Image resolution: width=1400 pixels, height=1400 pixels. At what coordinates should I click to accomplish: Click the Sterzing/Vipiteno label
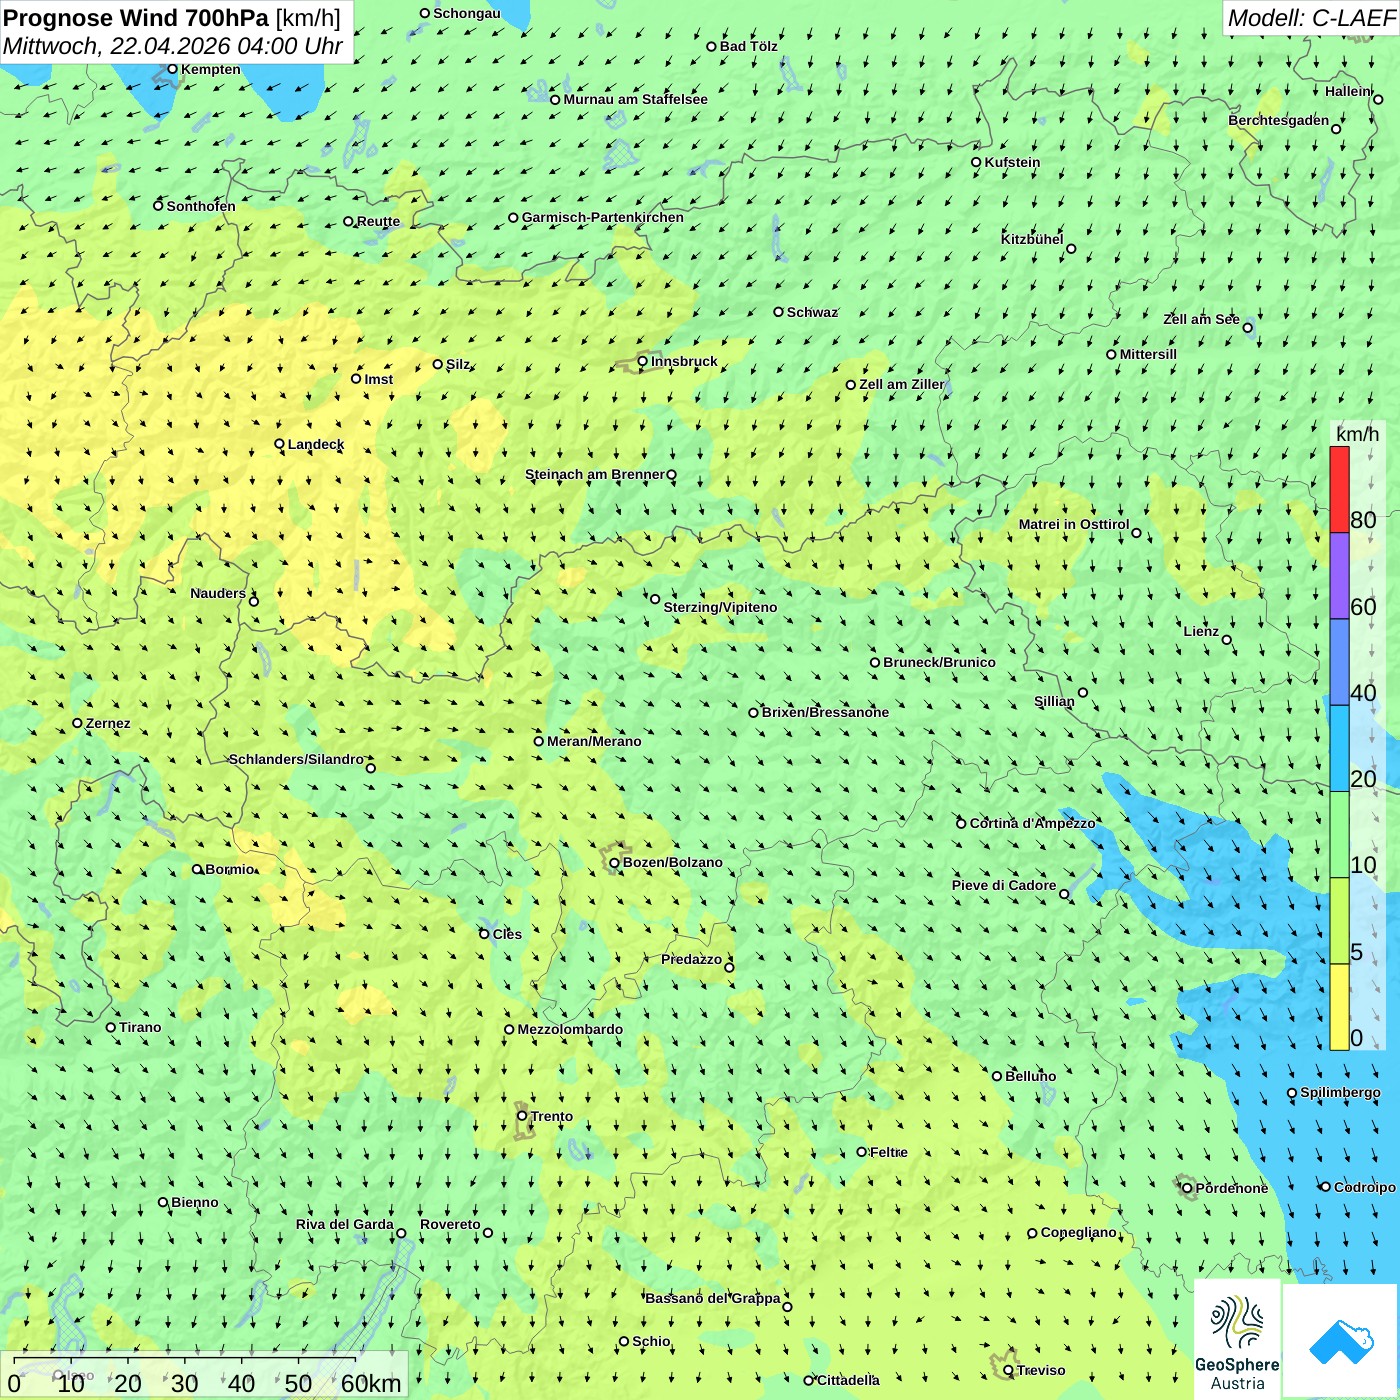point(720,607)
